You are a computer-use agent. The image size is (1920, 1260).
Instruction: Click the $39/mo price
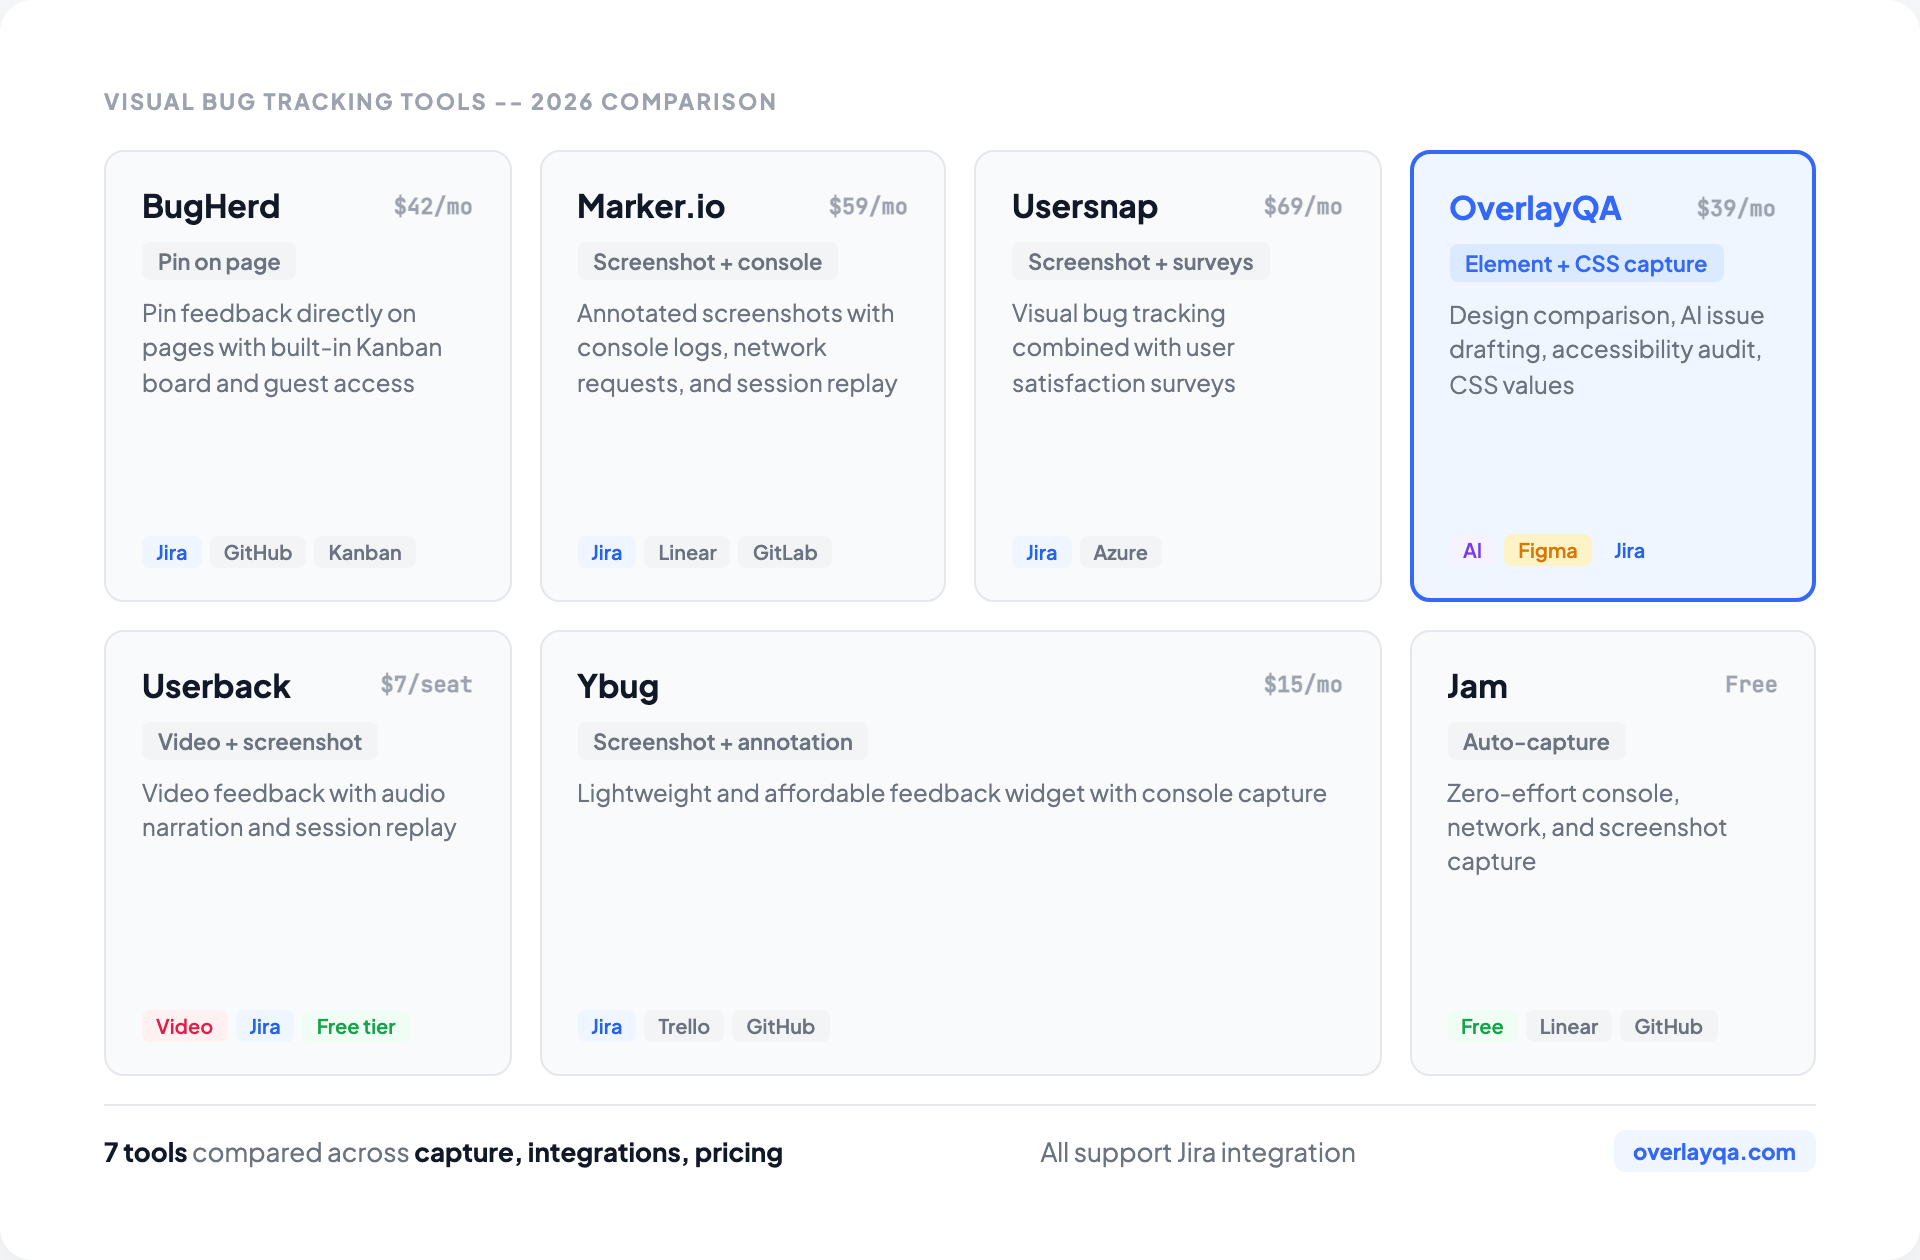pos(1736,208)
